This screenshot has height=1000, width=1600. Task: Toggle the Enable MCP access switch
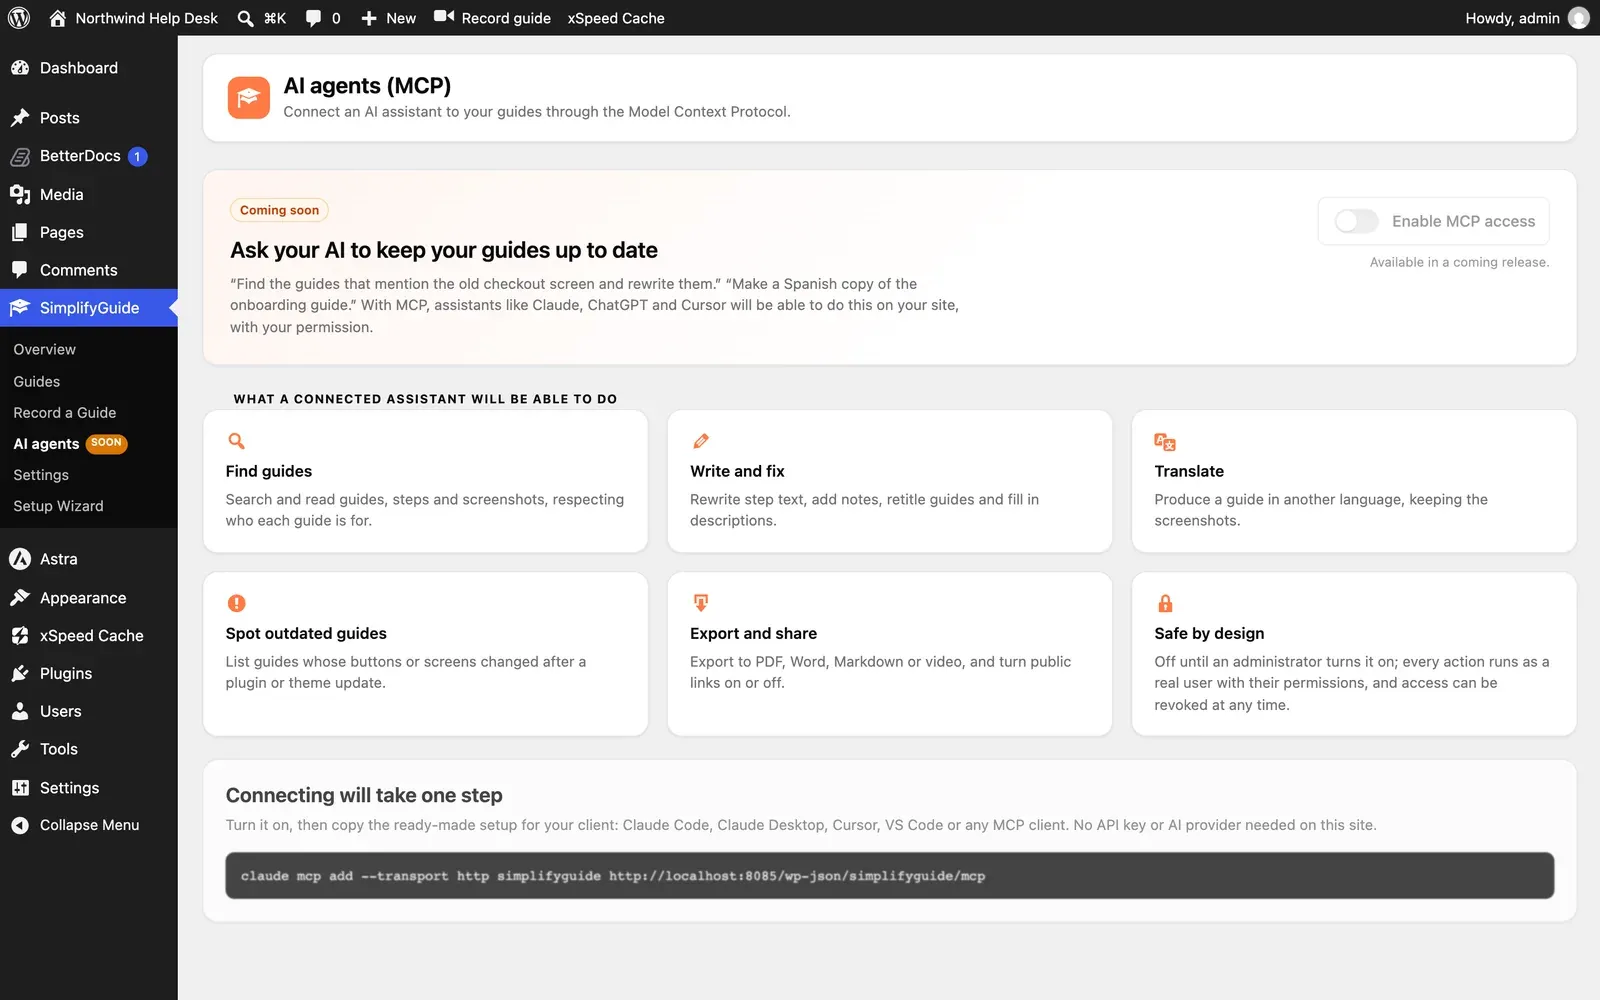click(x=1356, y=221)
